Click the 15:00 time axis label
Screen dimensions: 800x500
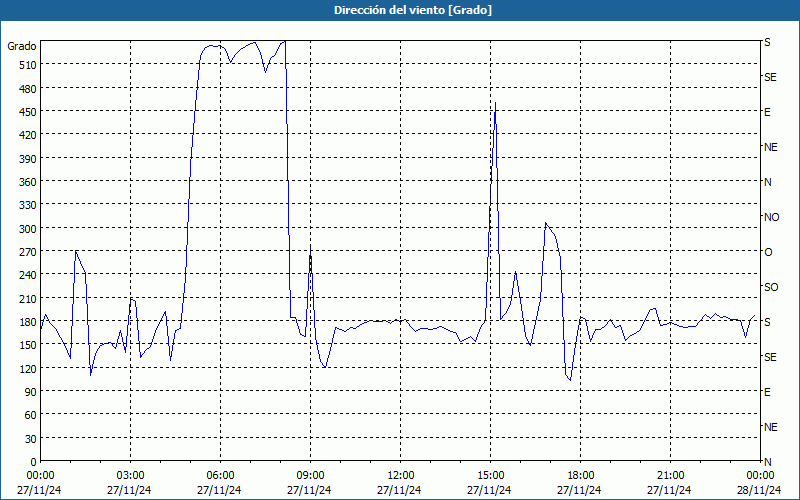coord(490,476)
